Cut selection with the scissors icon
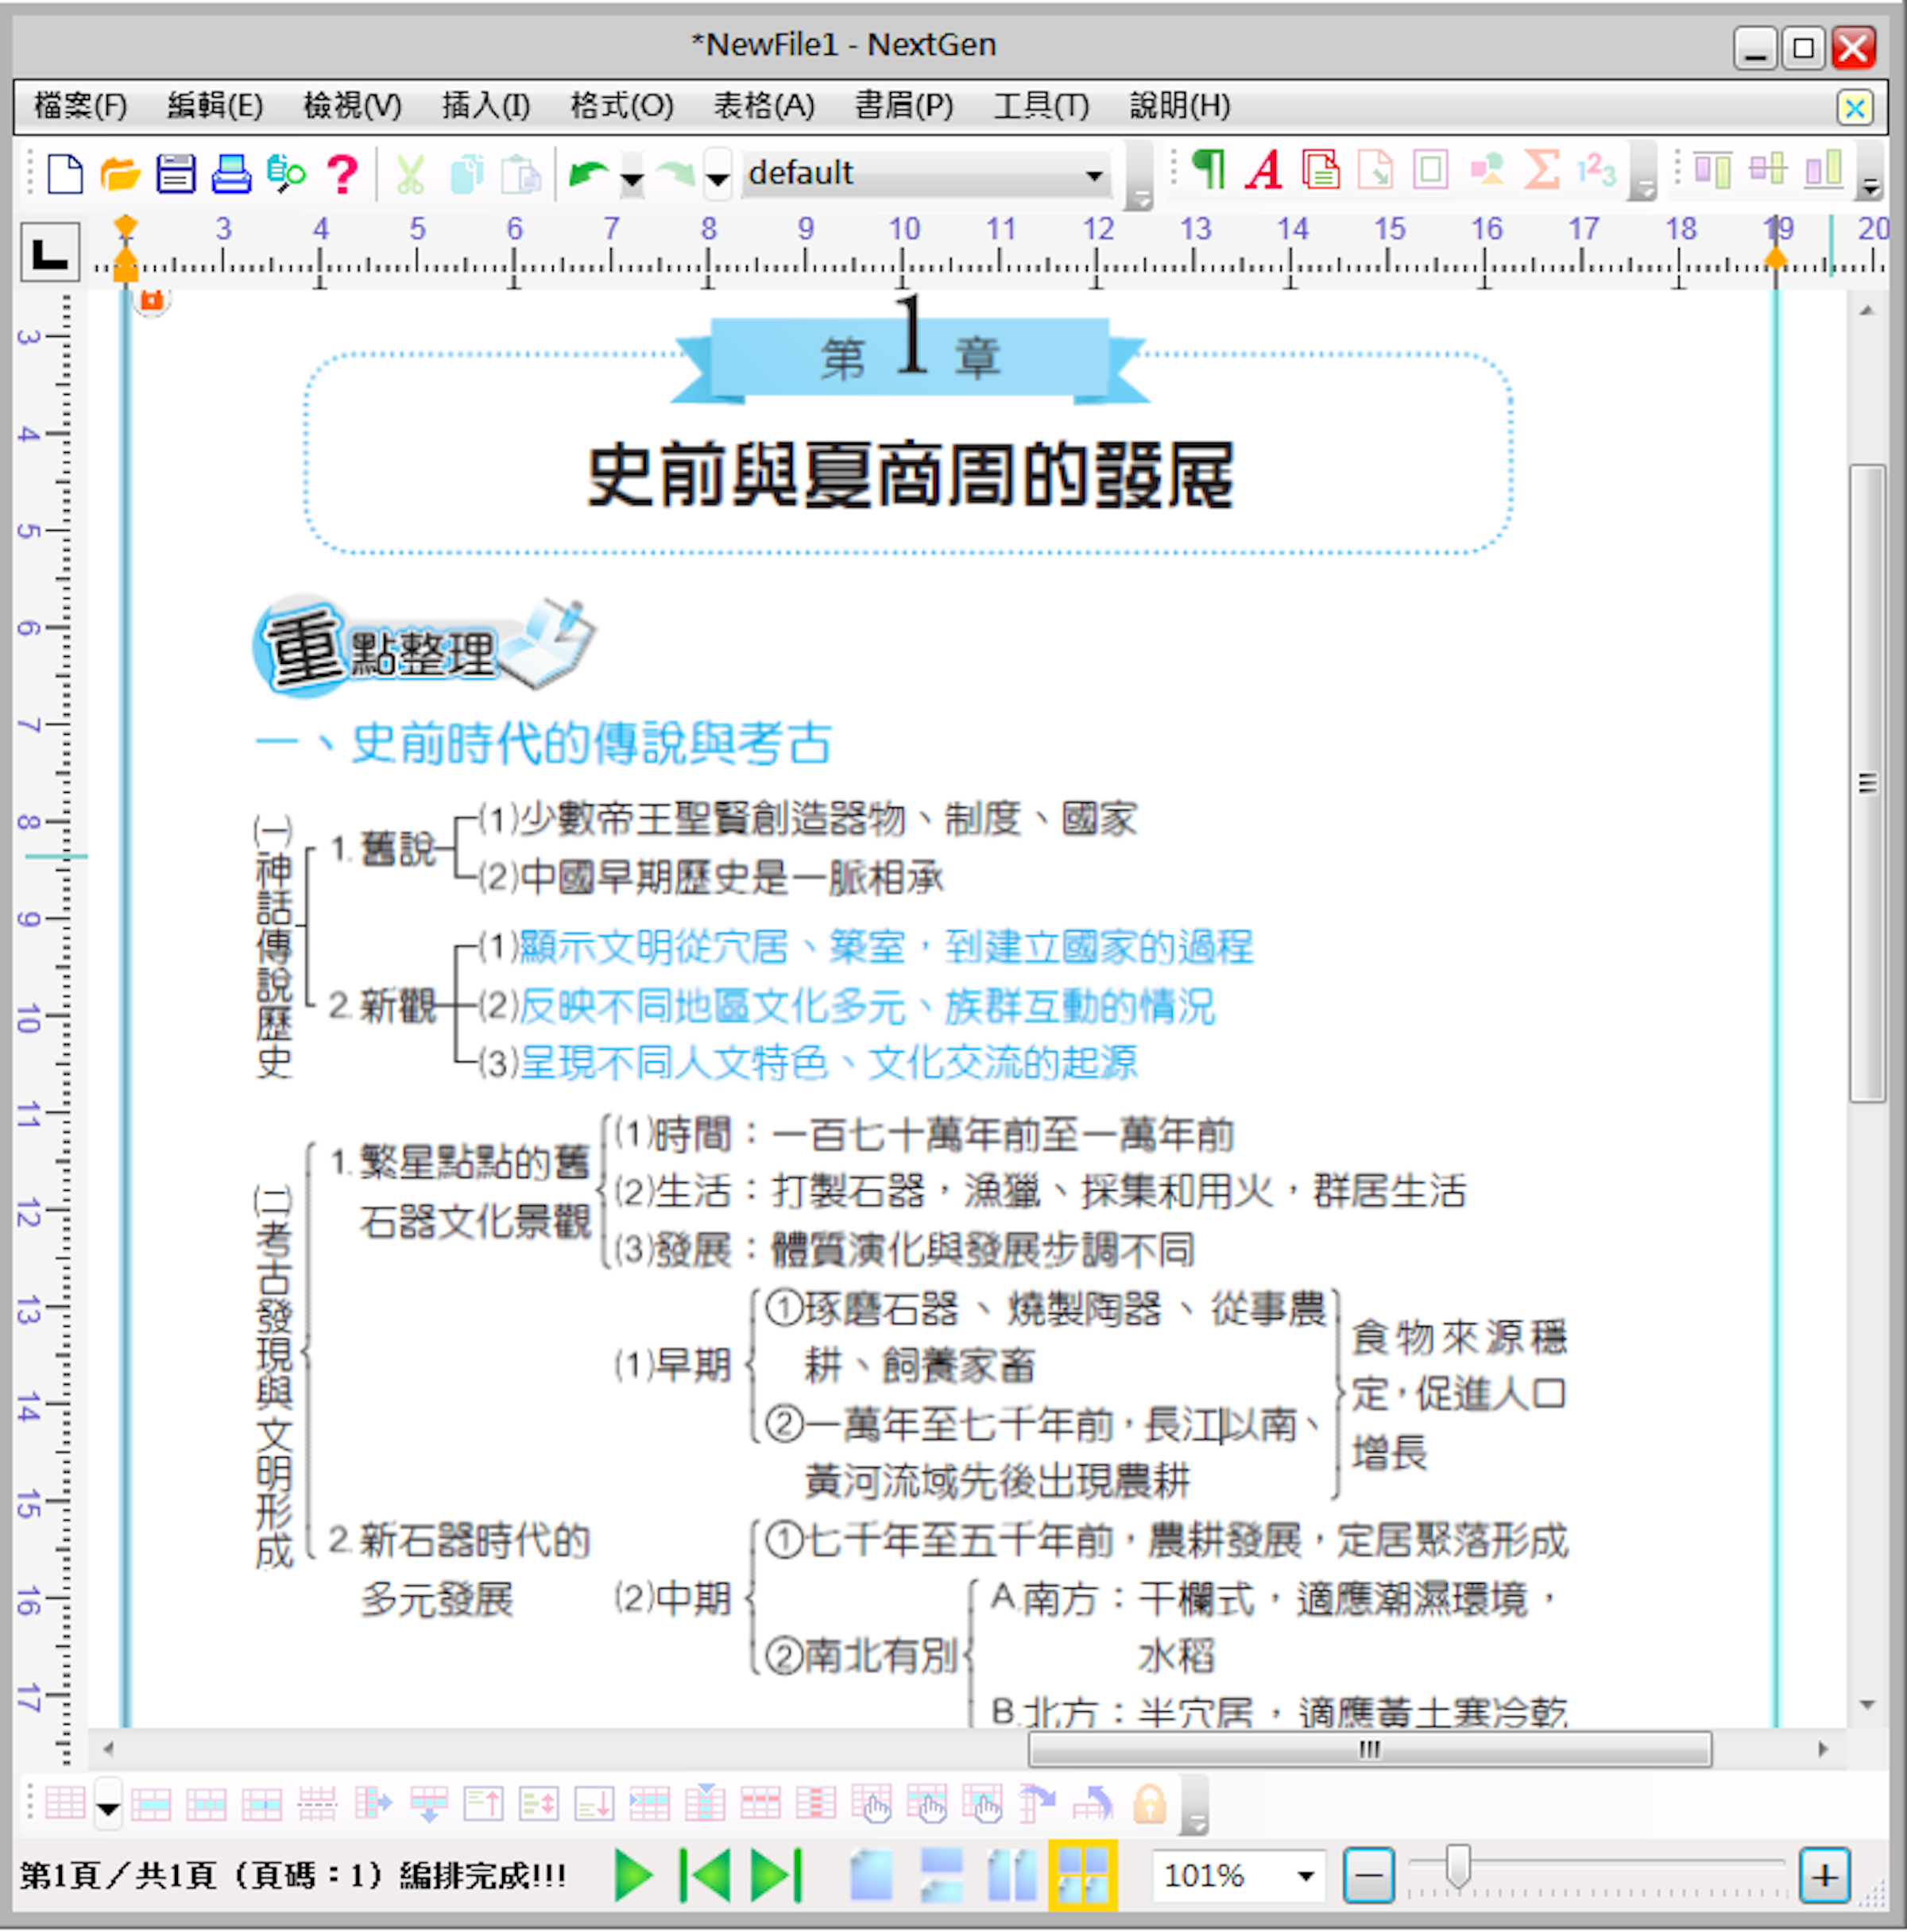This screenshot has width=1907, height=1932. [410, 173]
